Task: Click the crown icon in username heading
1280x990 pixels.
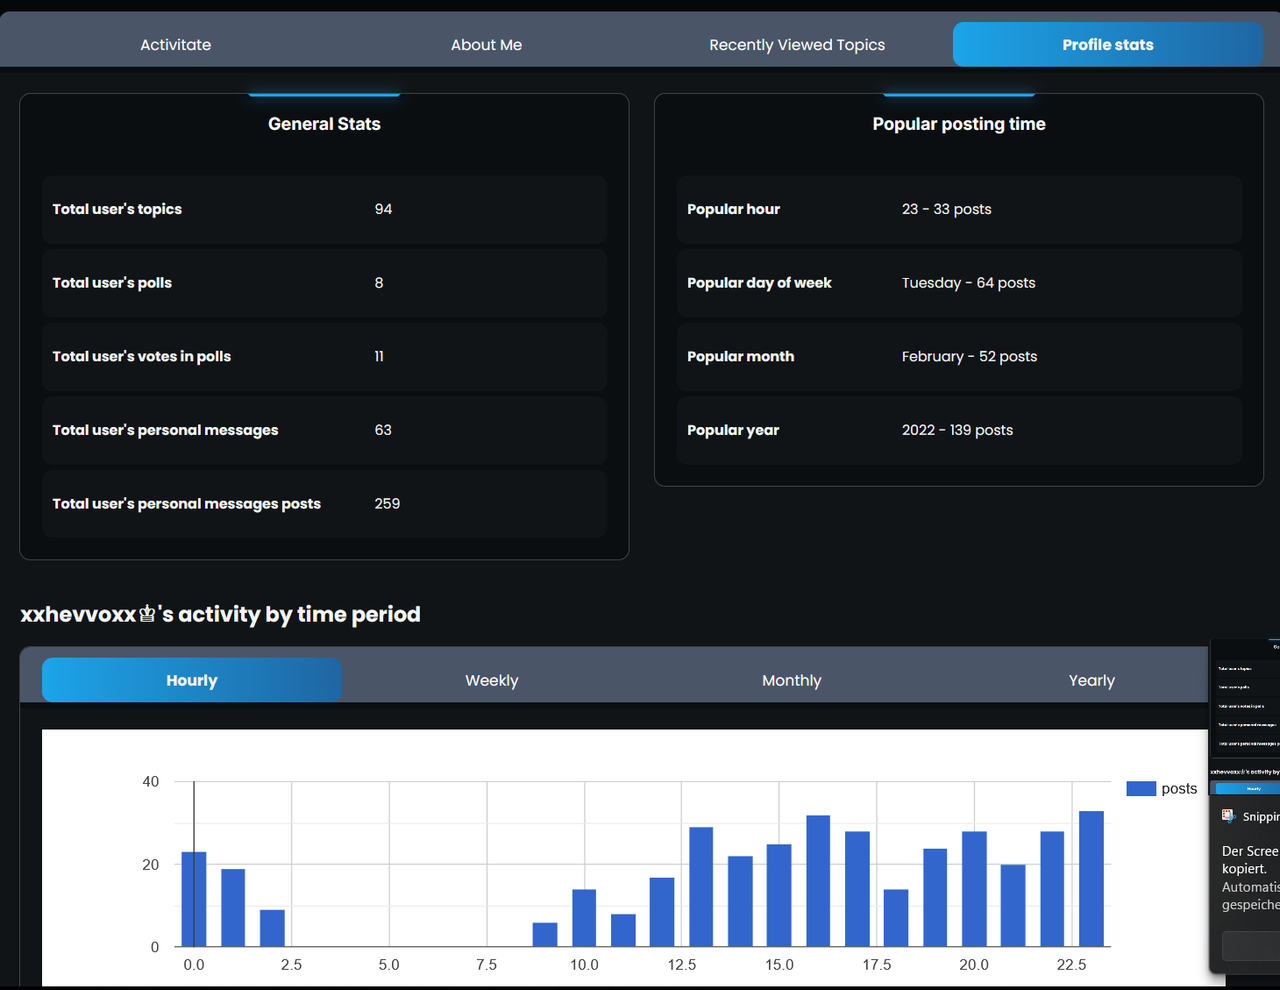Action: (x=147, y=614)
